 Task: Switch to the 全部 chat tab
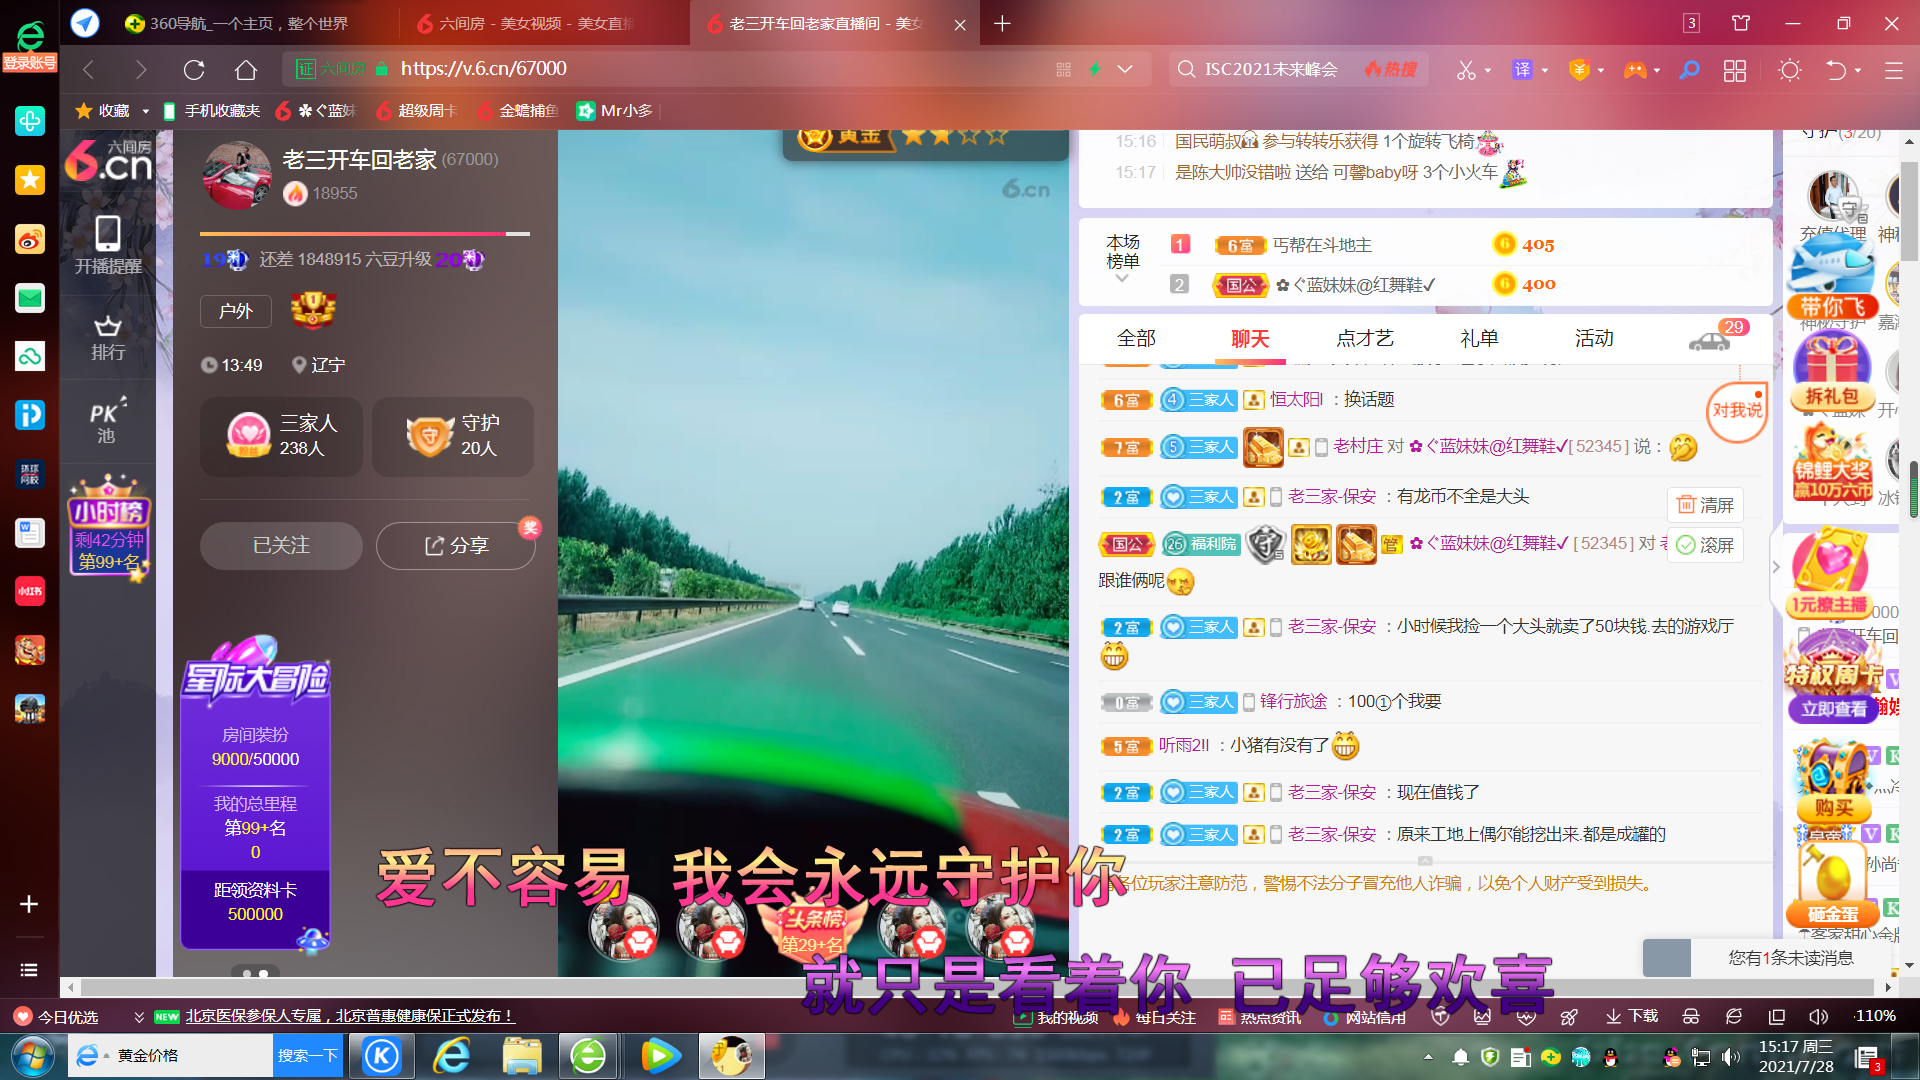(x=1136, y=339)
